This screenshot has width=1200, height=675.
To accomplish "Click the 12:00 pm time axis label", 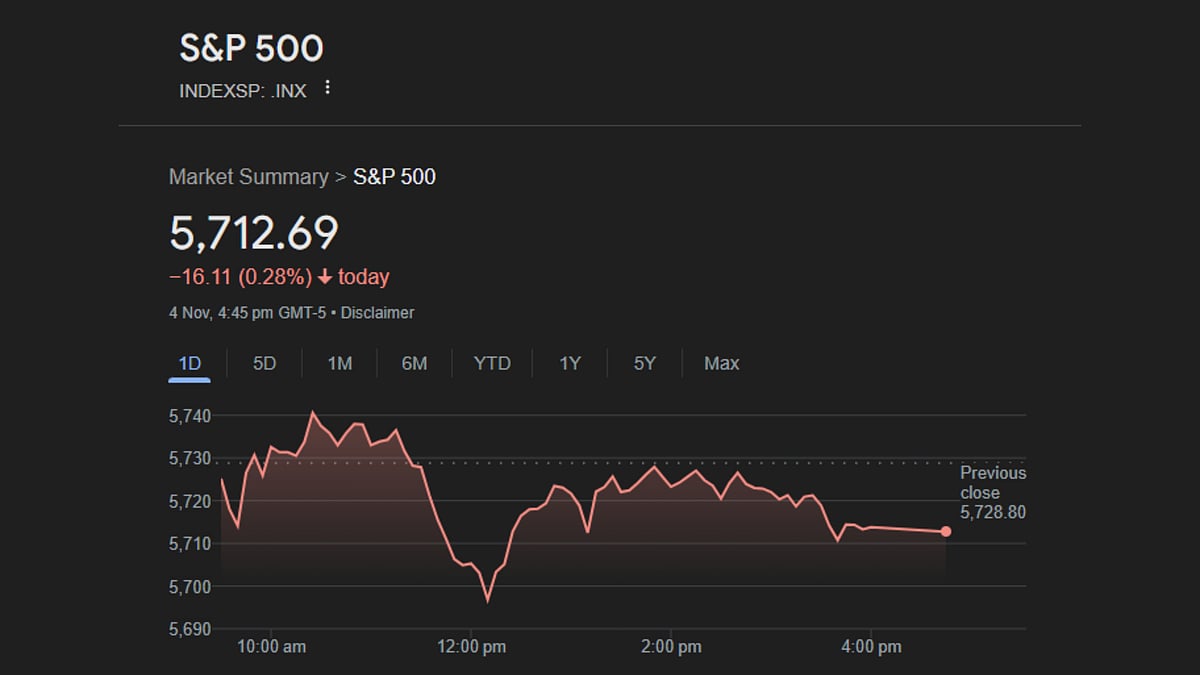I will 473,647.
